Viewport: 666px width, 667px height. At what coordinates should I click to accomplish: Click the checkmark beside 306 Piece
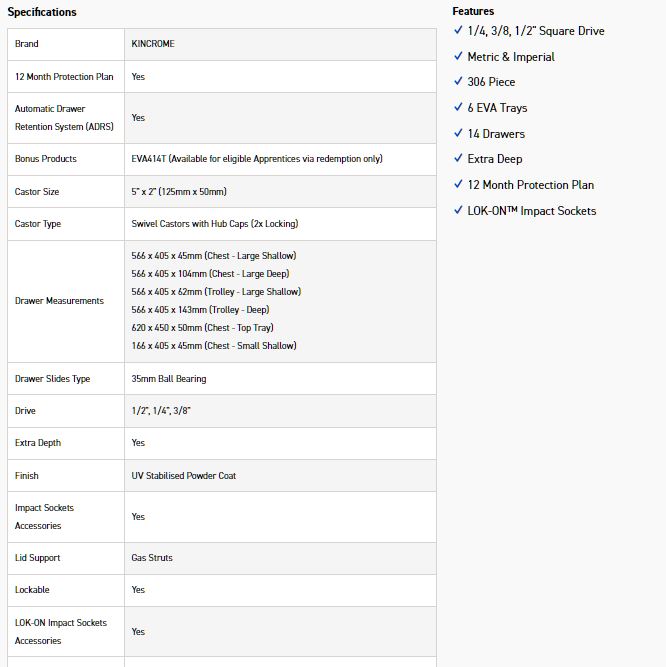458,82
